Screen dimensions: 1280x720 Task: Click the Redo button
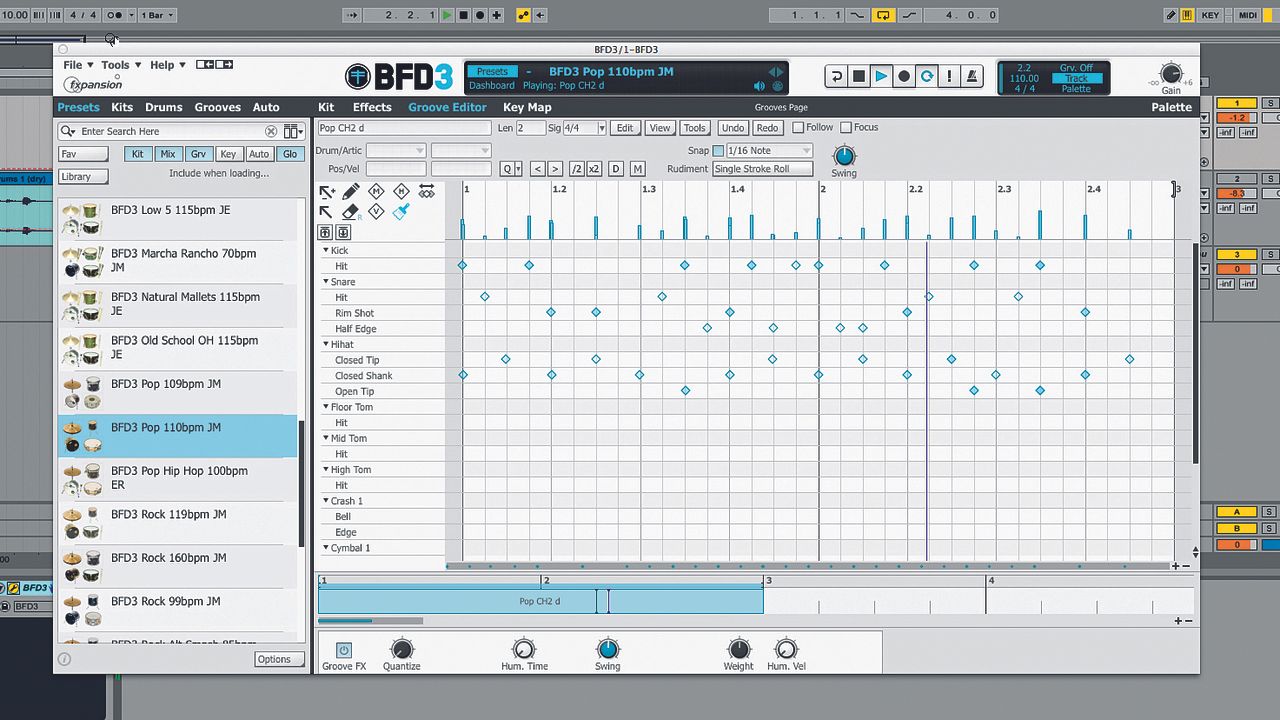coord(767,128)
